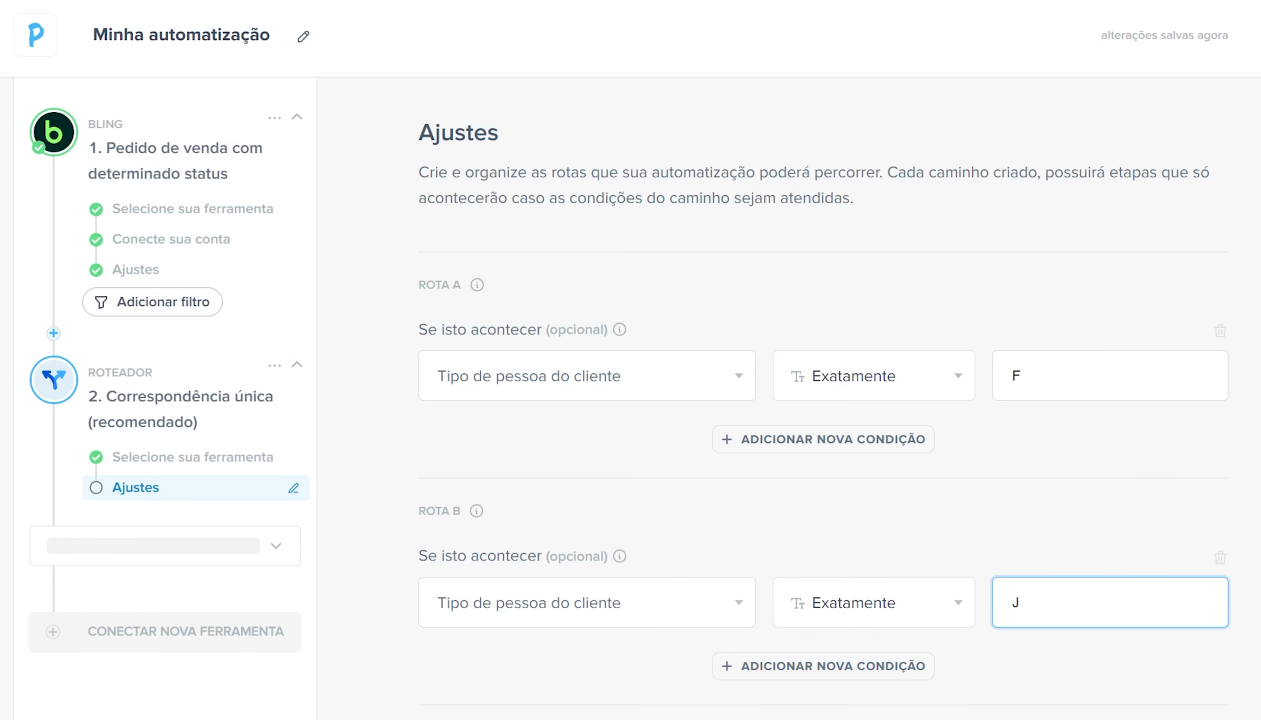Collapse the Roteador step section

click(297, 365)
